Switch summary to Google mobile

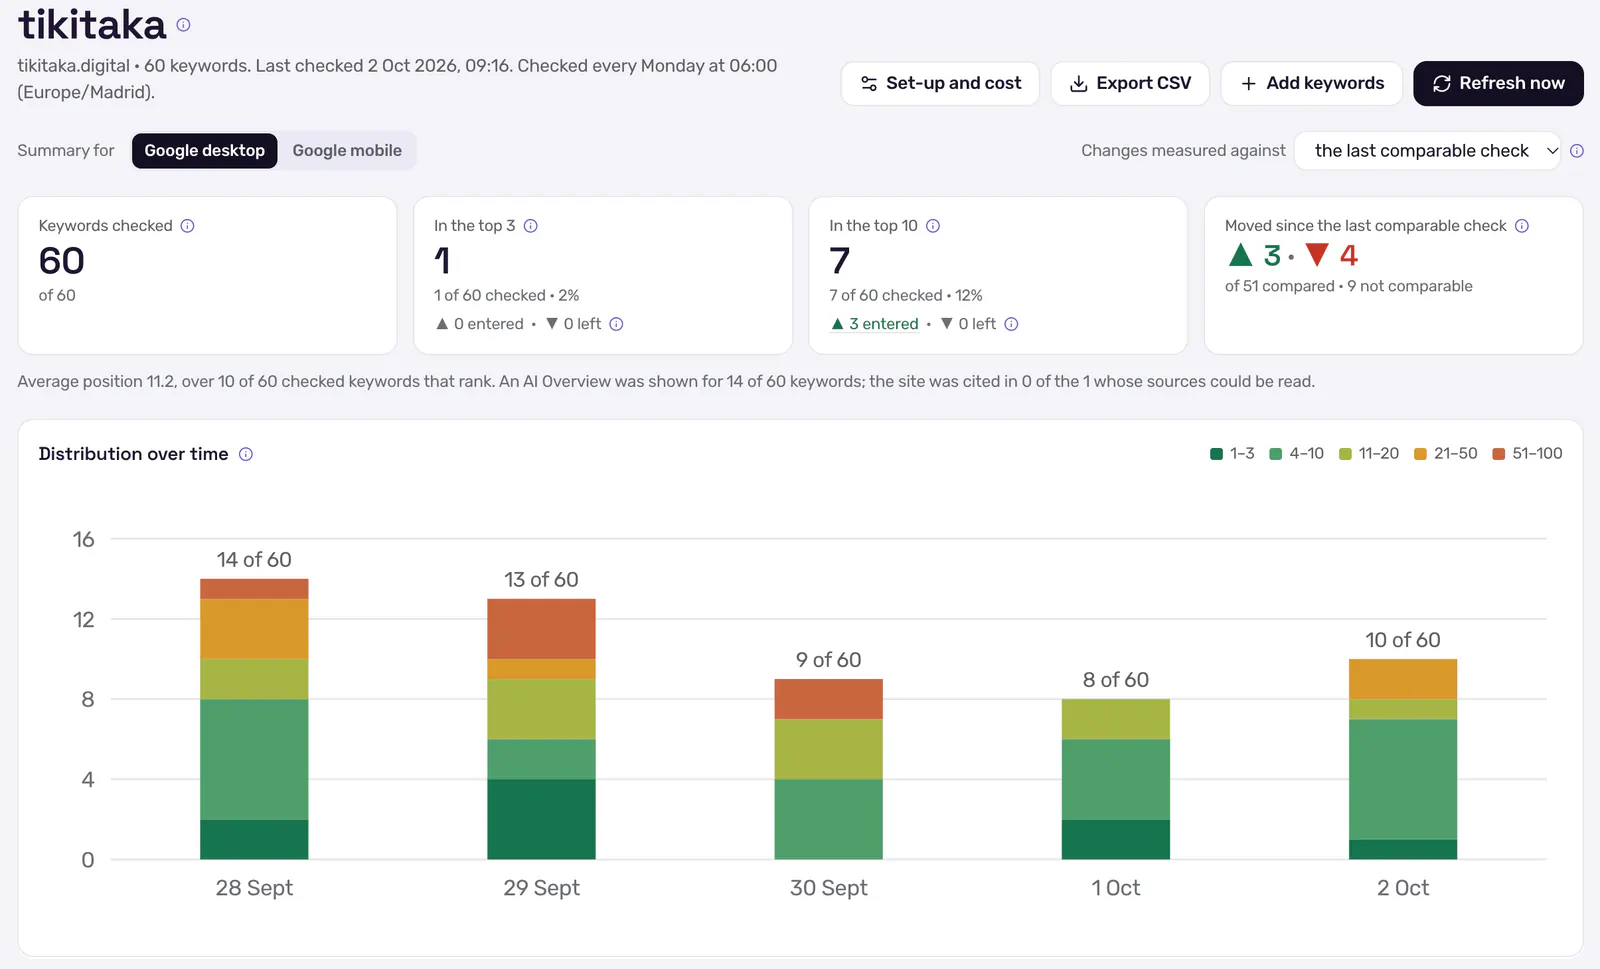(347, 151)
